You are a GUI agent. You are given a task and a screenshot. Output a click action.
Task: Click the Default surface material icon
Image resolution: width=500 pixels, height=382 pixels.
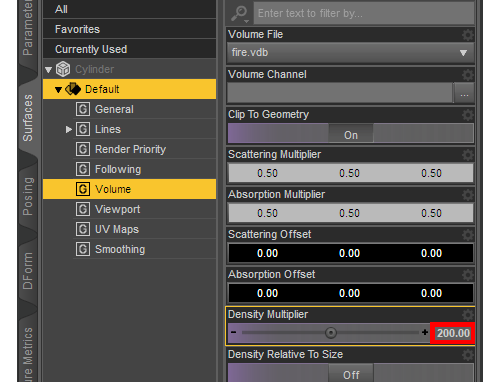click(73, 89)
